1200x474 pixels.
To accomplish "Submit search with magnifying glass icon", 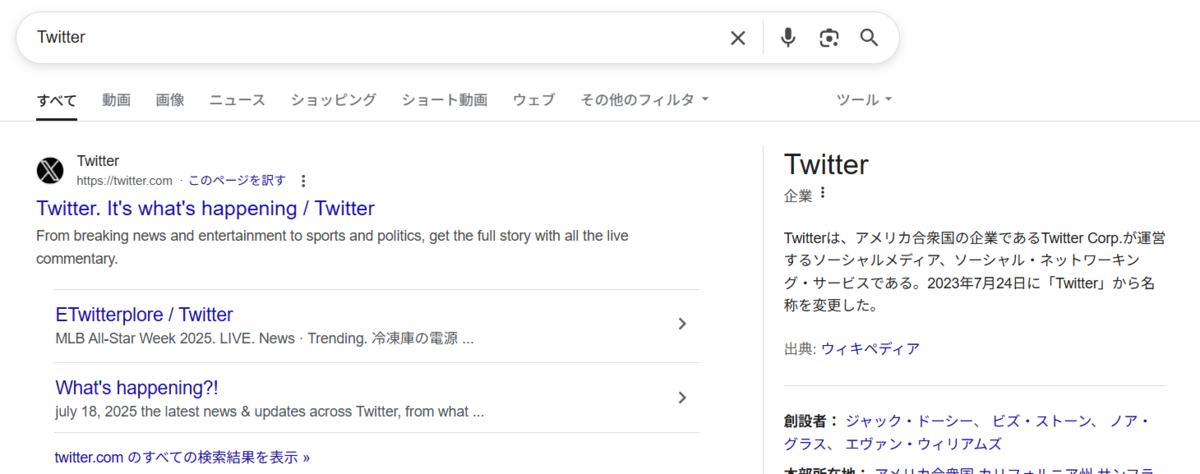I will pos(869,38).
